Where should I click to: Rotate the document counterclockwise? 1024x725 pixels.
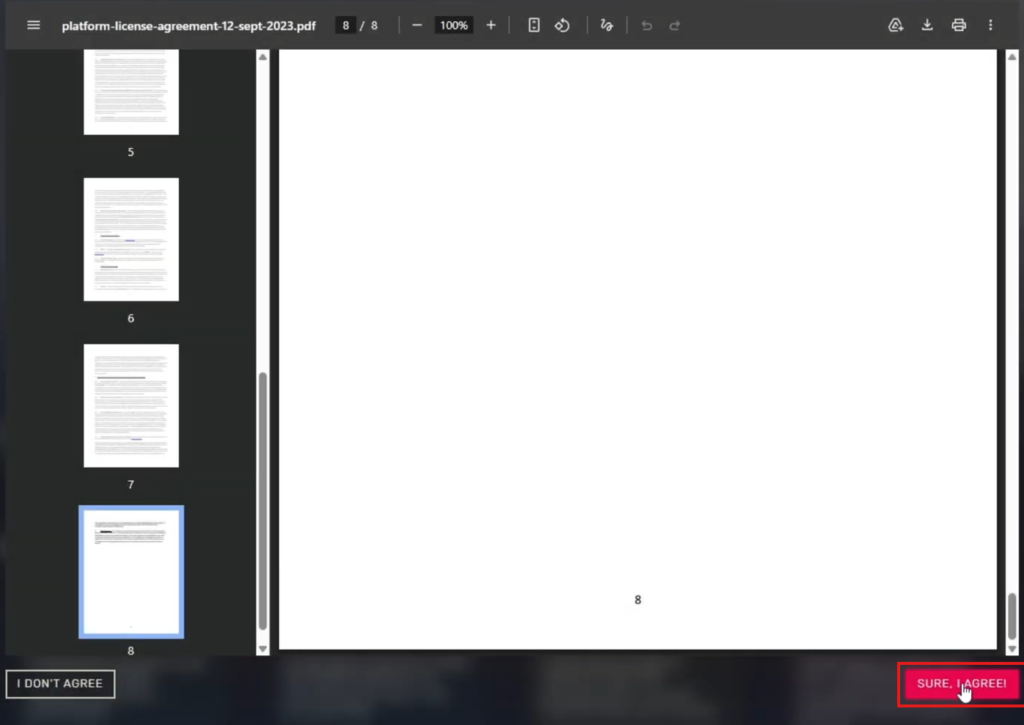point(562,25)
